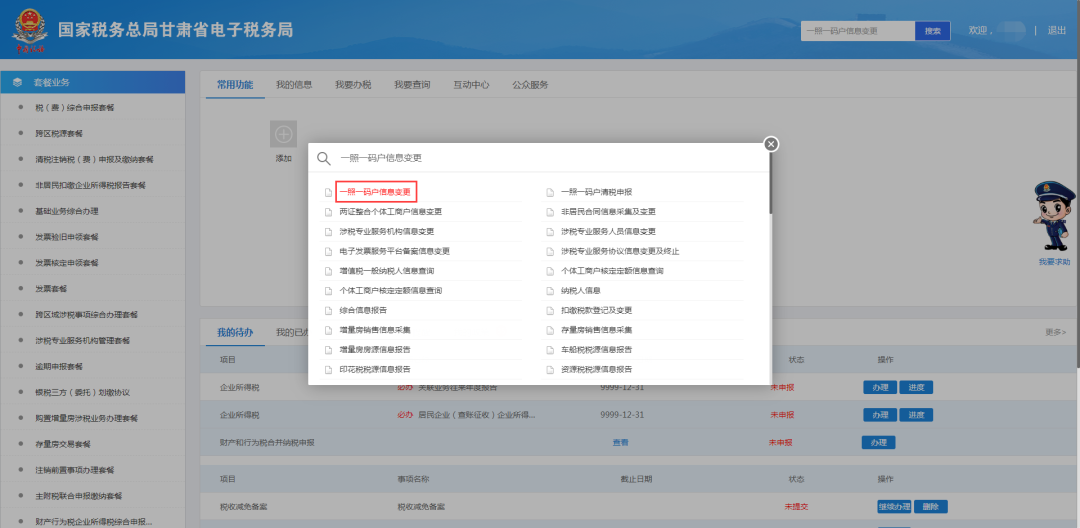Viewport: 1080px width, 528px height.
Task: Open 主附税联合申报缴纳套餐 in sidebar
Action: point(79,496)
